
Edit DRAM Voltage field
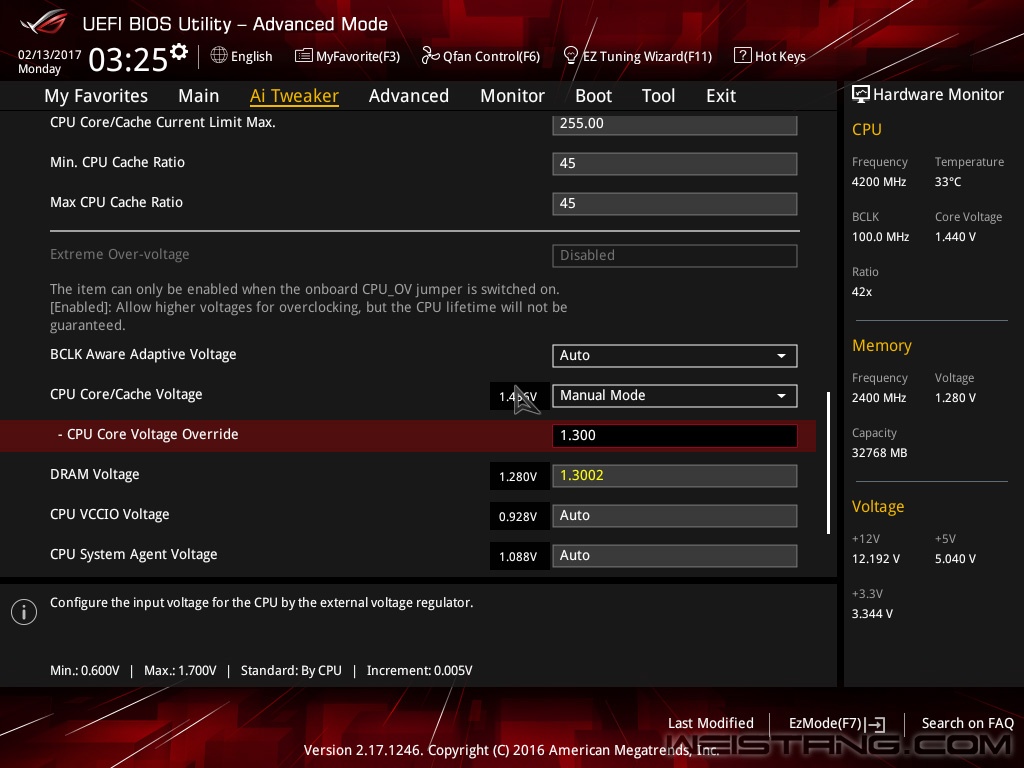click(675, 475)
